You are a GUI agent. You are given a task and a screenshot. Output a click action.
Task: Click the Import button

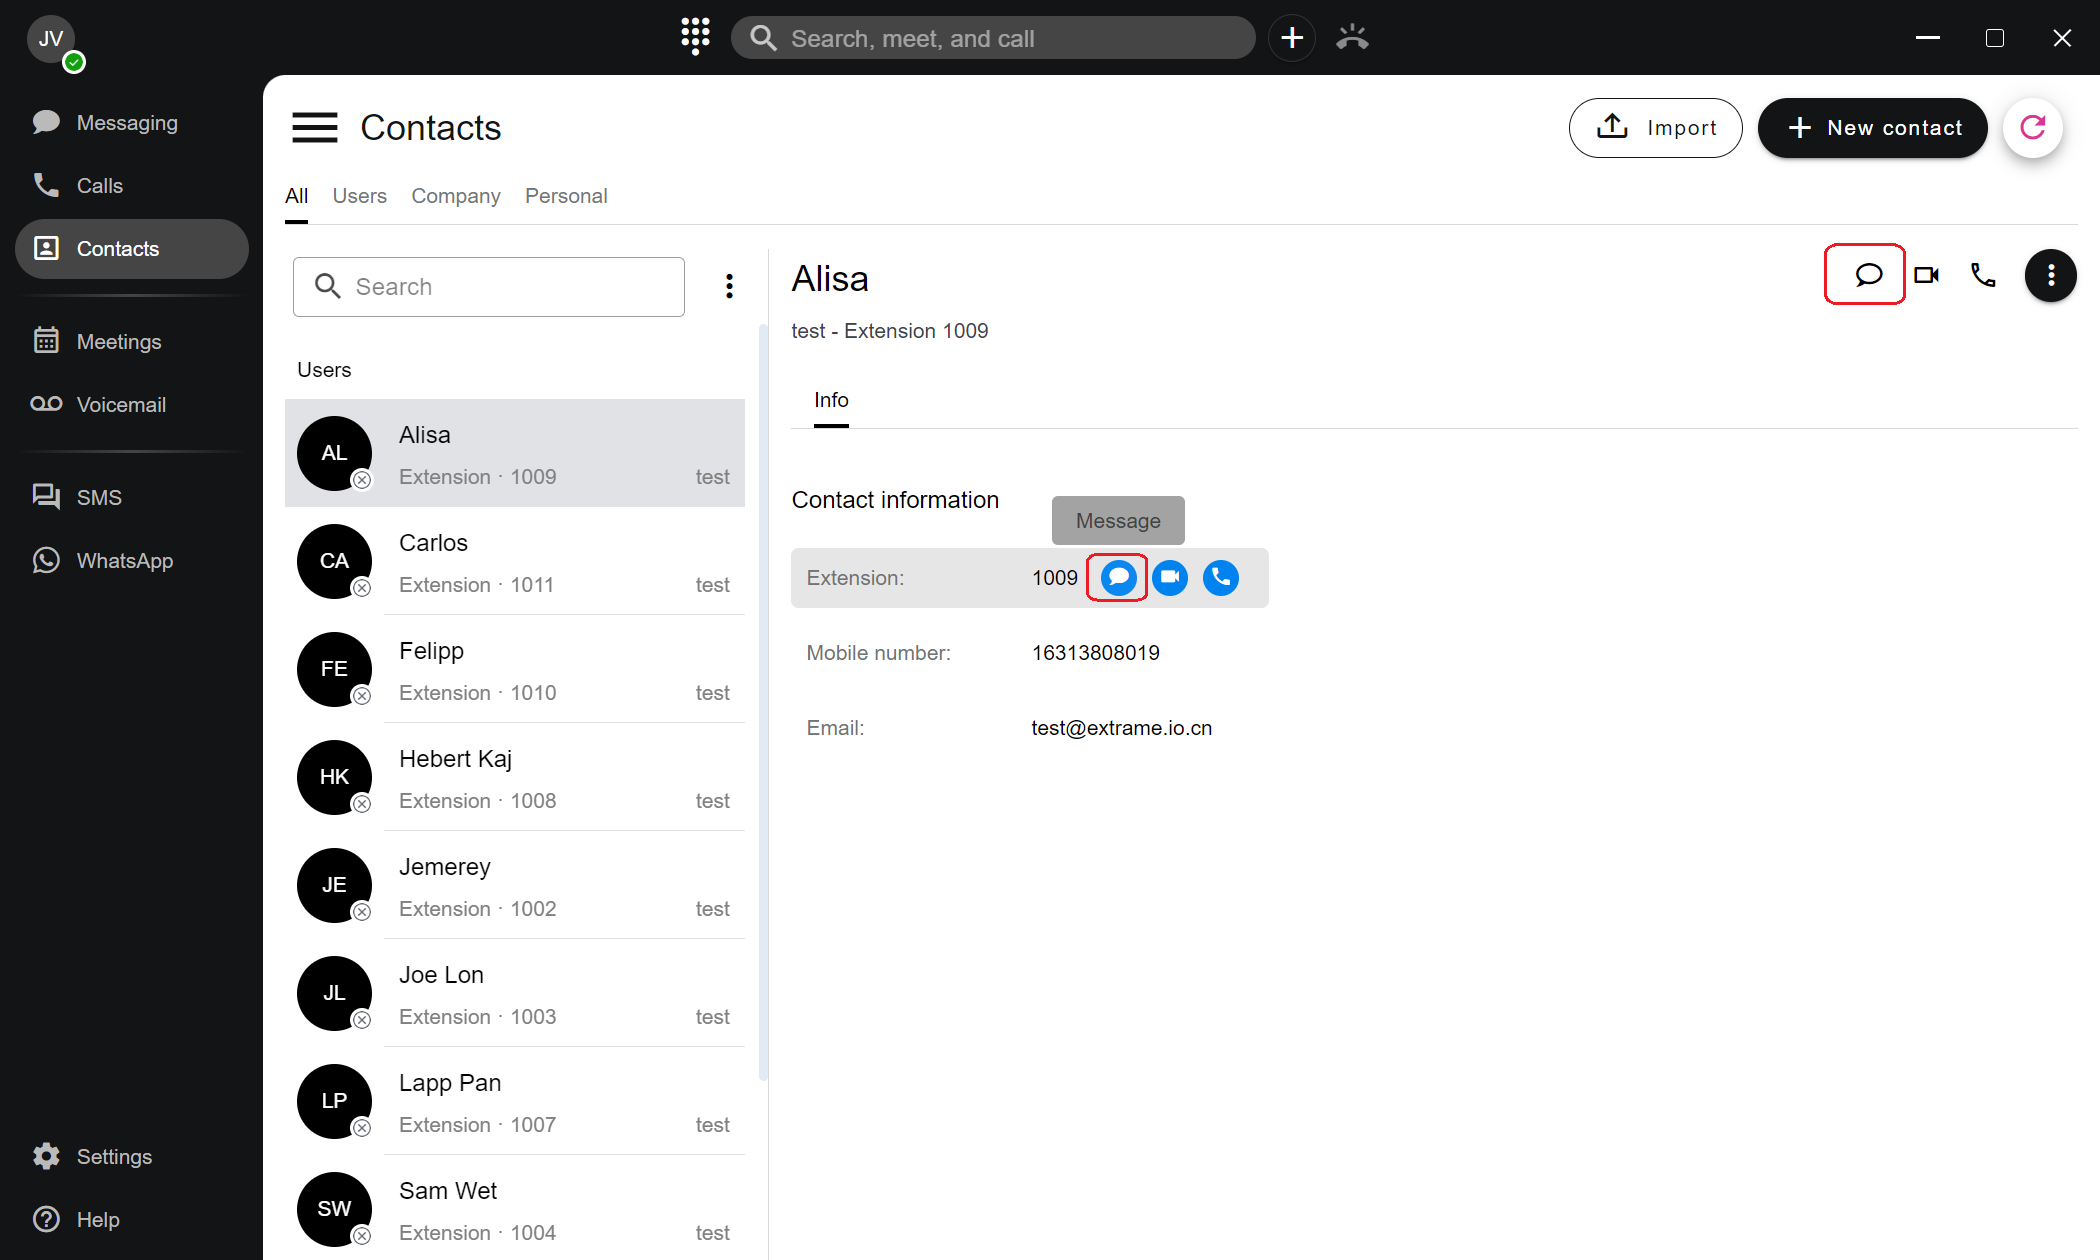tap(1655, 128)
